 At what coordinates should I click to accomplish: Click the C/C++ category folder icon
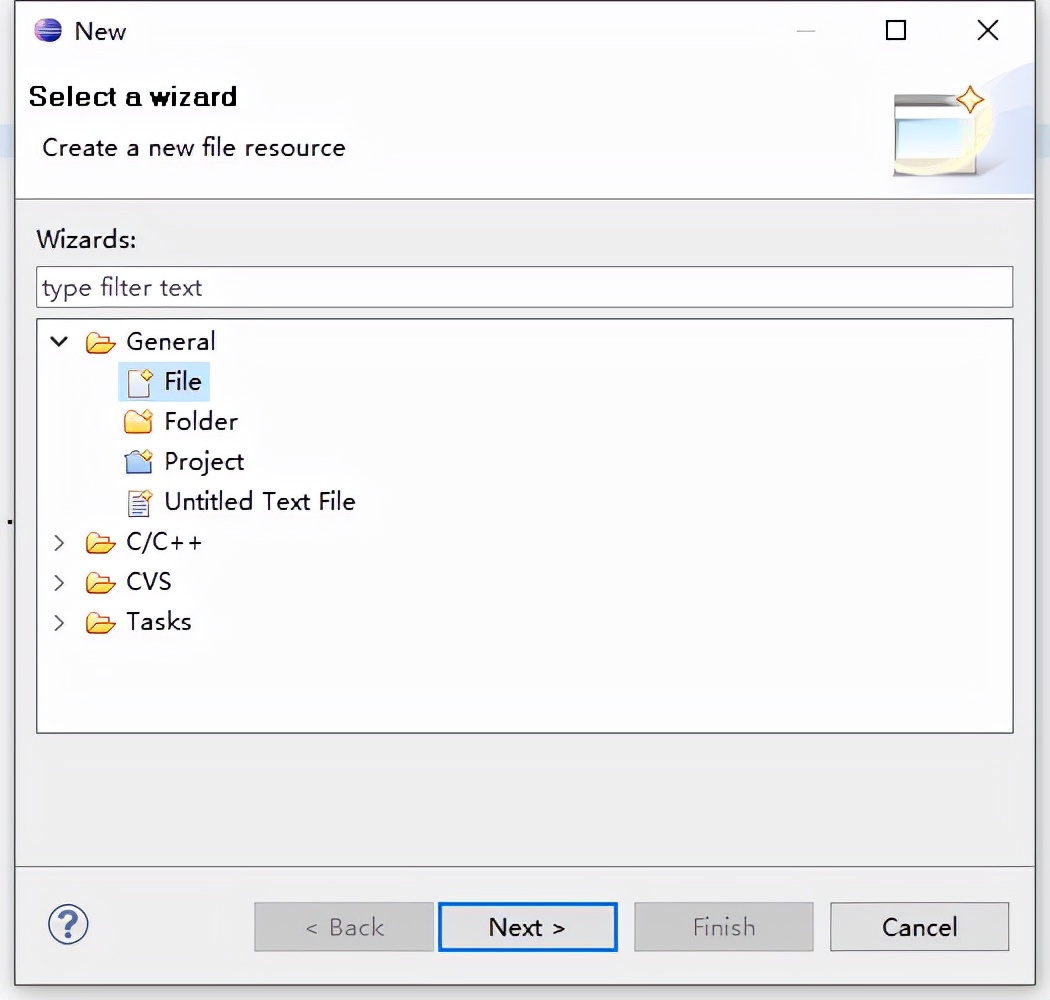(100, 543)
